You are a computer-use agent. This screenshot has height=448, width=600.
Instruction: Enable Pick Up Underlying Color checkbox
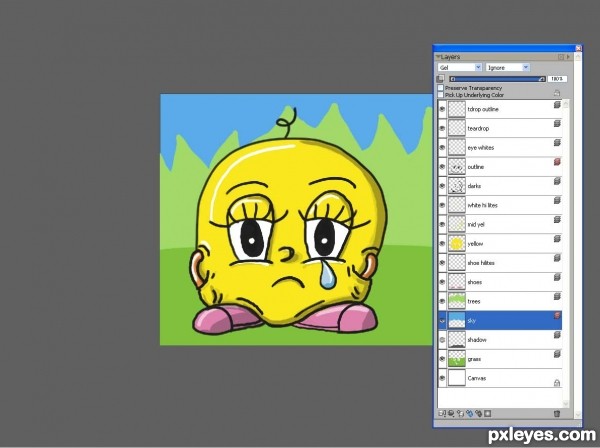click(440, 95)
